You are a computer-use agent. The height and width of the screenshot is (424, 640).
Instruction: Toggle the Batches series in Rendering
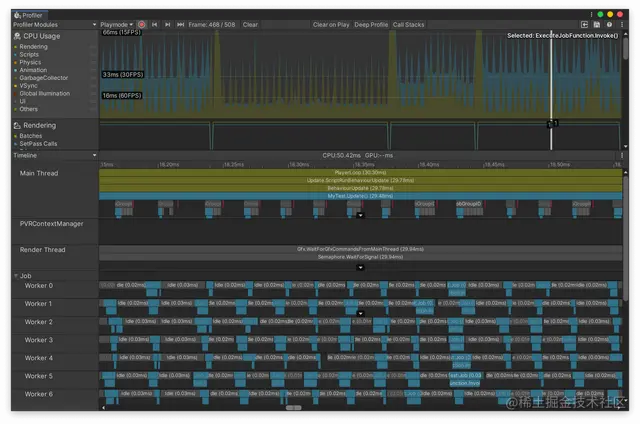(16, 136)
